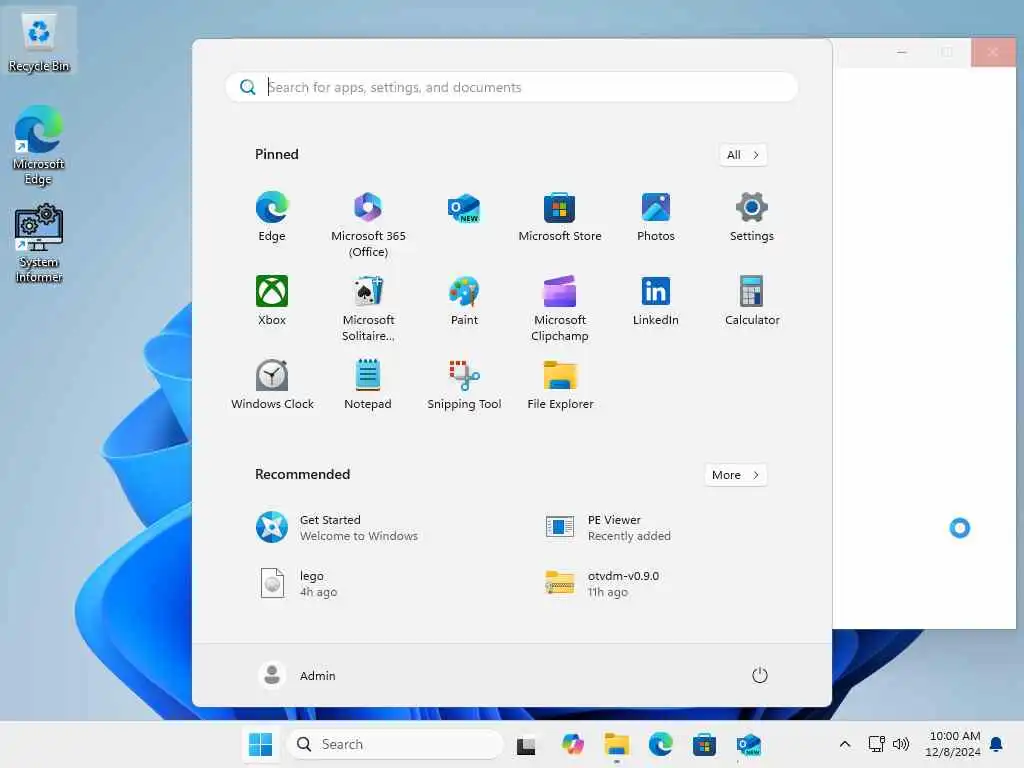The image size is (1024, 768).
Task: Open Microsoft Solitaire Collection
Action: (x=368, y=308)
